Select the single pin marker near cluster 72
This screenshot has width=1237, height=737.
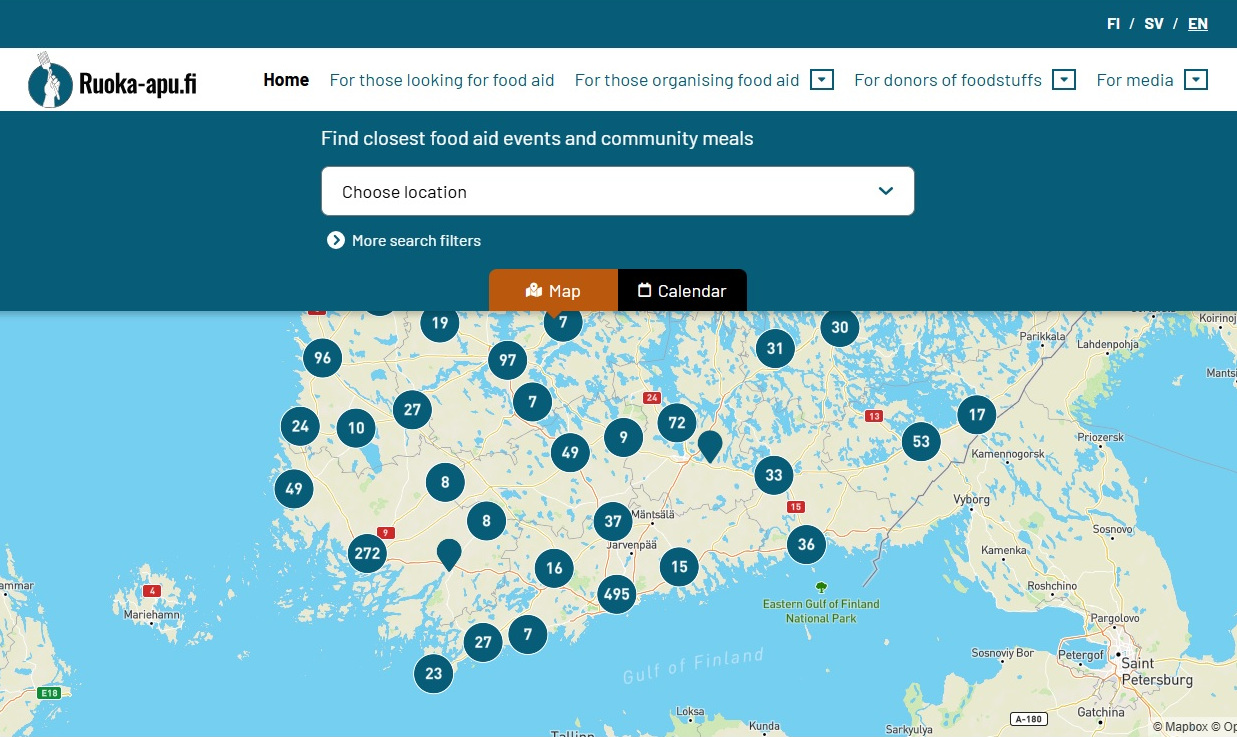[710, 444]
